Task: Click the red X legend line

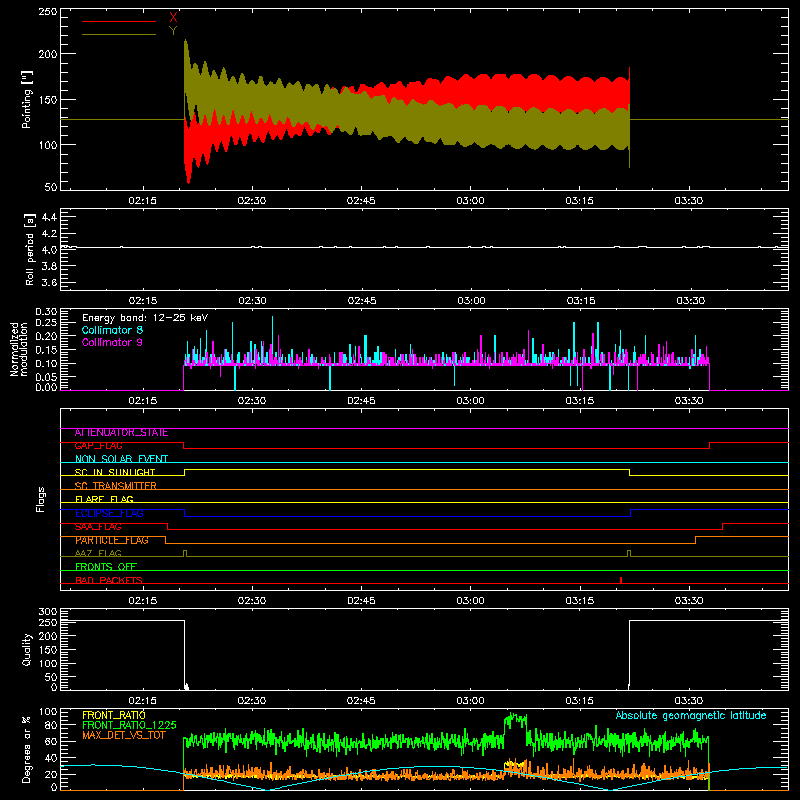Action: click(119, 21)
